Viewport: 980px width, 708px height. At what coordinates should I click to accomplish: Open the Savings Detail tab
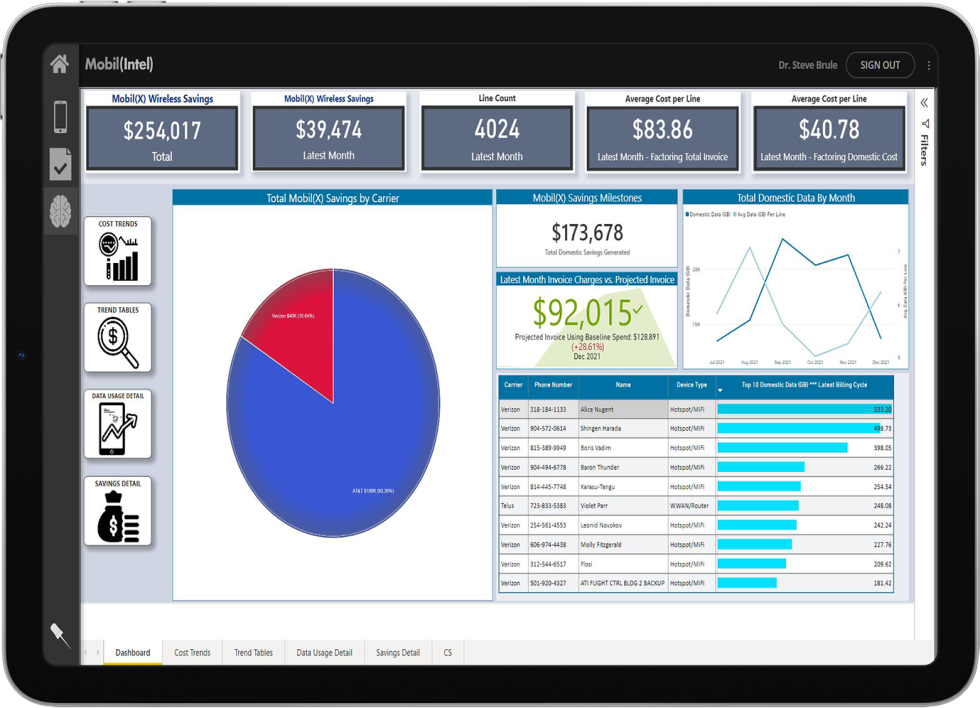coord(397,651)
